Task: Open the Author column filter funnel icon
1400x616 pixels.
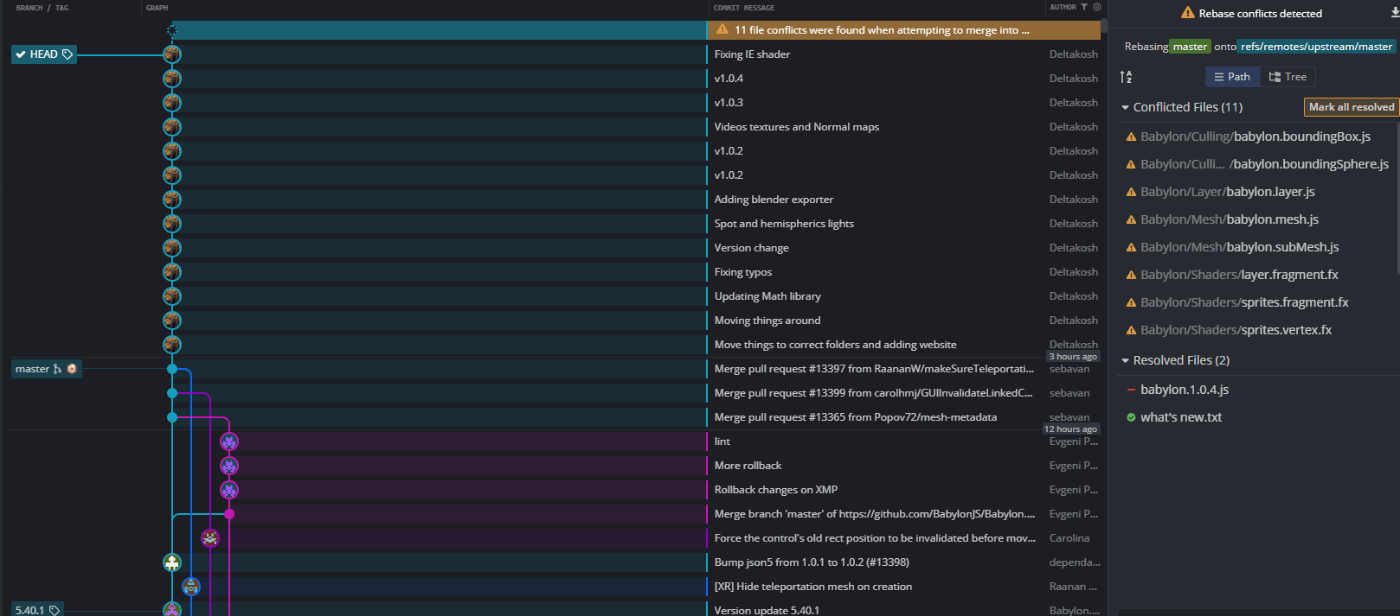Action: point(1084,7)
